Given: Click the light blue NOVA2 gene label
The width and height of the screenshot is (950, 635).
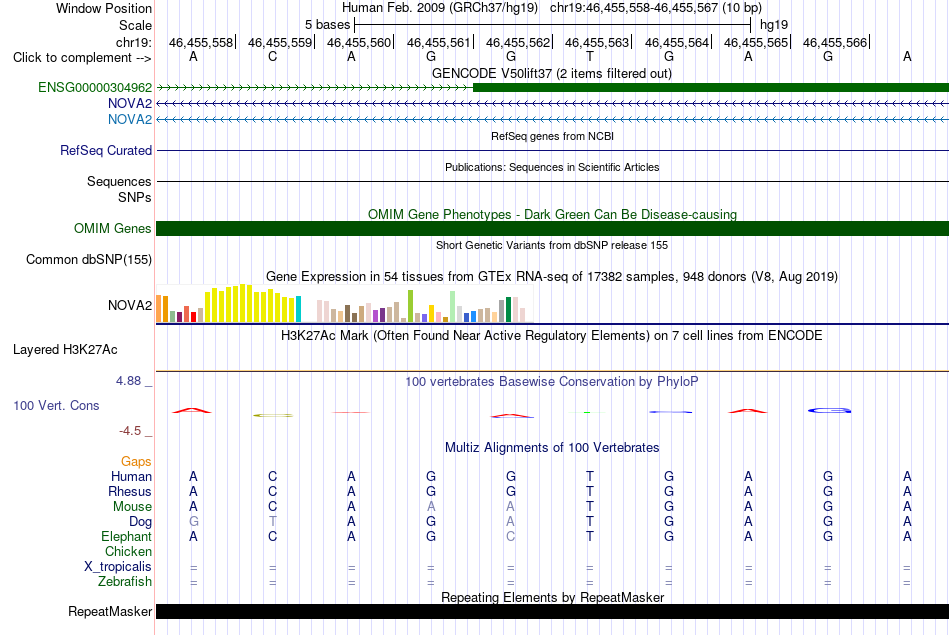Looking at the screenshot, I should [130, 119].
